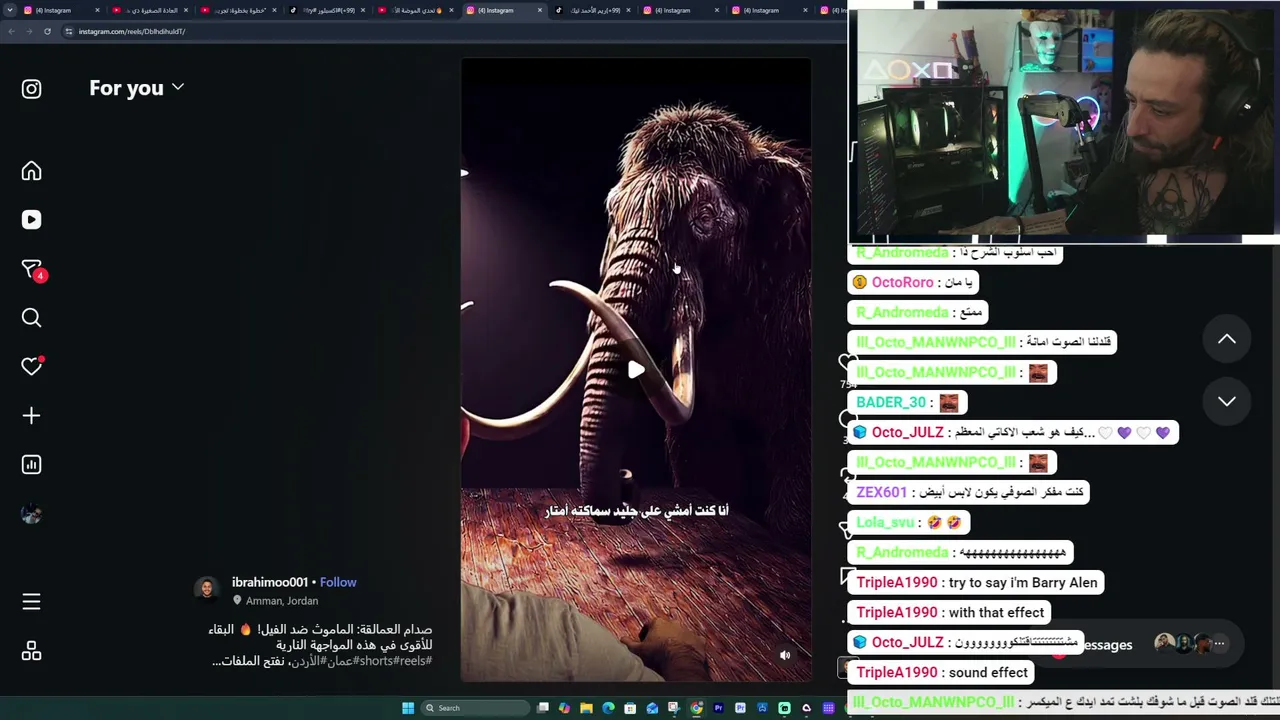Open Microsoft Edge from the taskbar
The image size is (1280, 720).
click(609, 708)
